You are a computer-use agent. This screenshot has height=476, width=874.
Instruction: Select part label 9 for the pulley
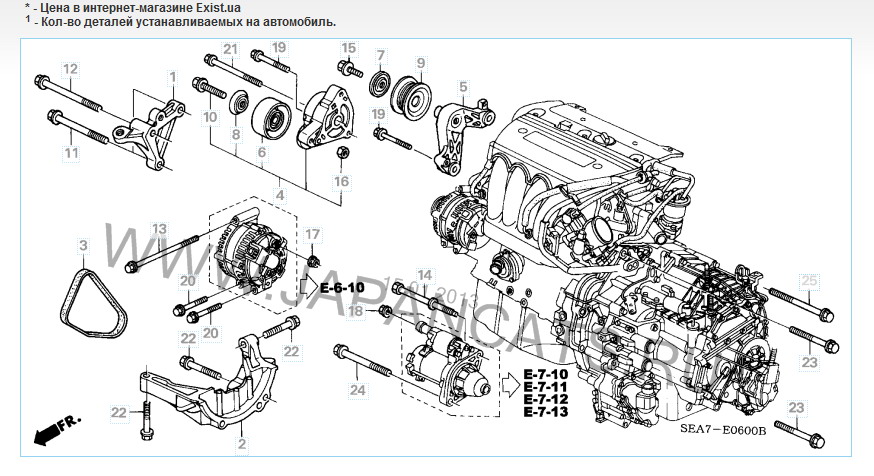tap(421, 63)
